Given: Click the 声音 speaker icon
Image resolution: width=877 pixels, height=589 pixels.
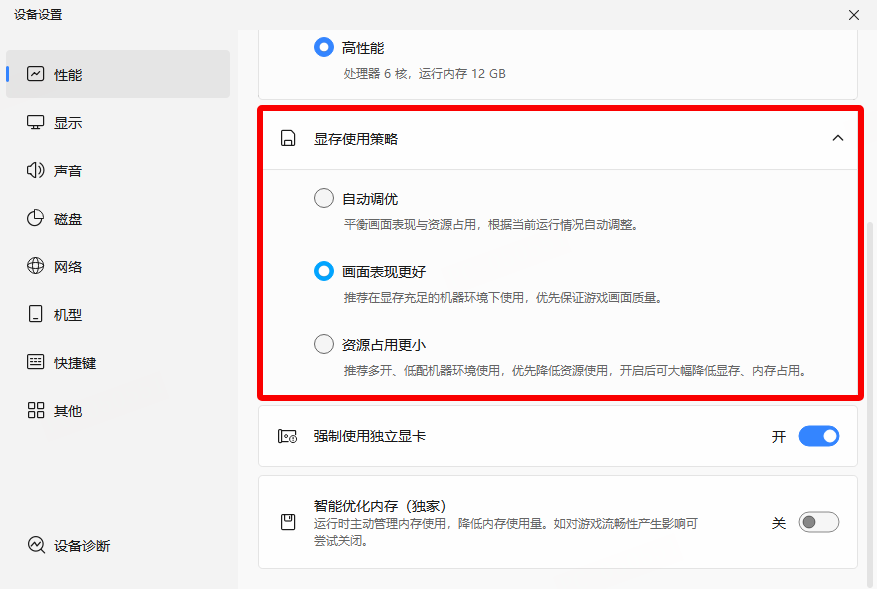Looking at the screenshot, I should [x=36, y=170].
